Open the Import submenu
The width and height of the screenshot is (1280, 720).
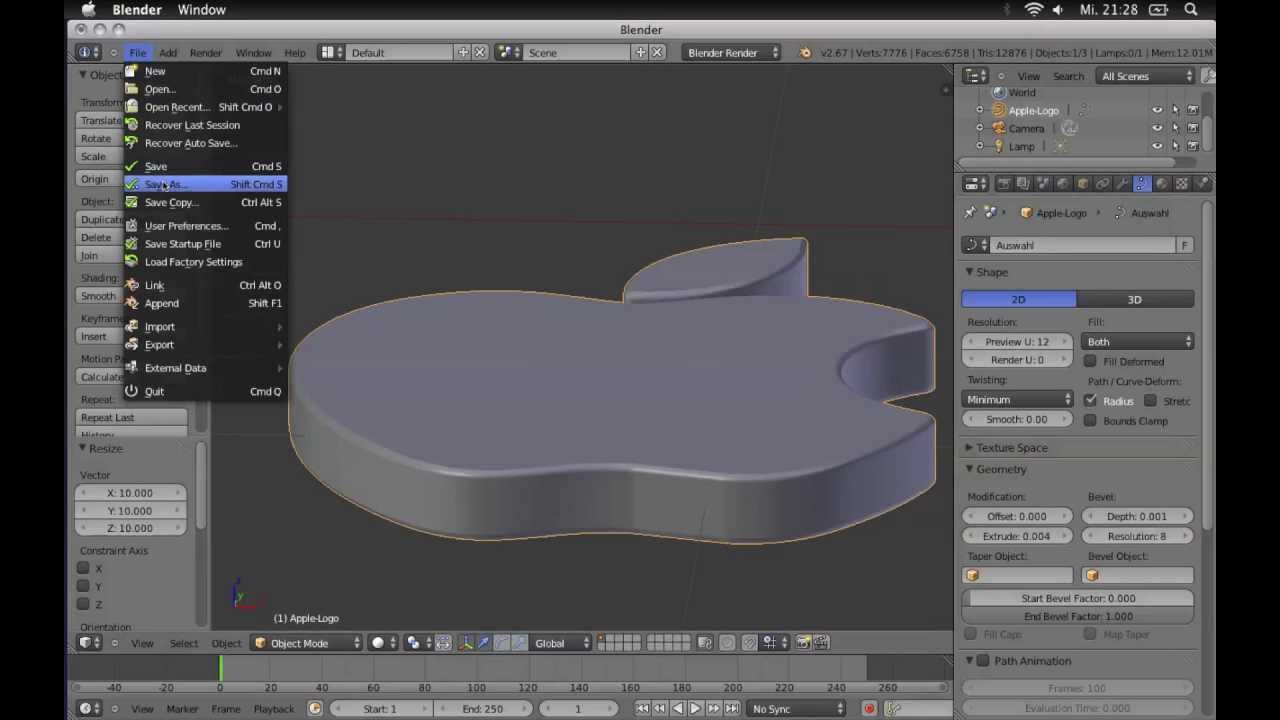coord(205,327)
